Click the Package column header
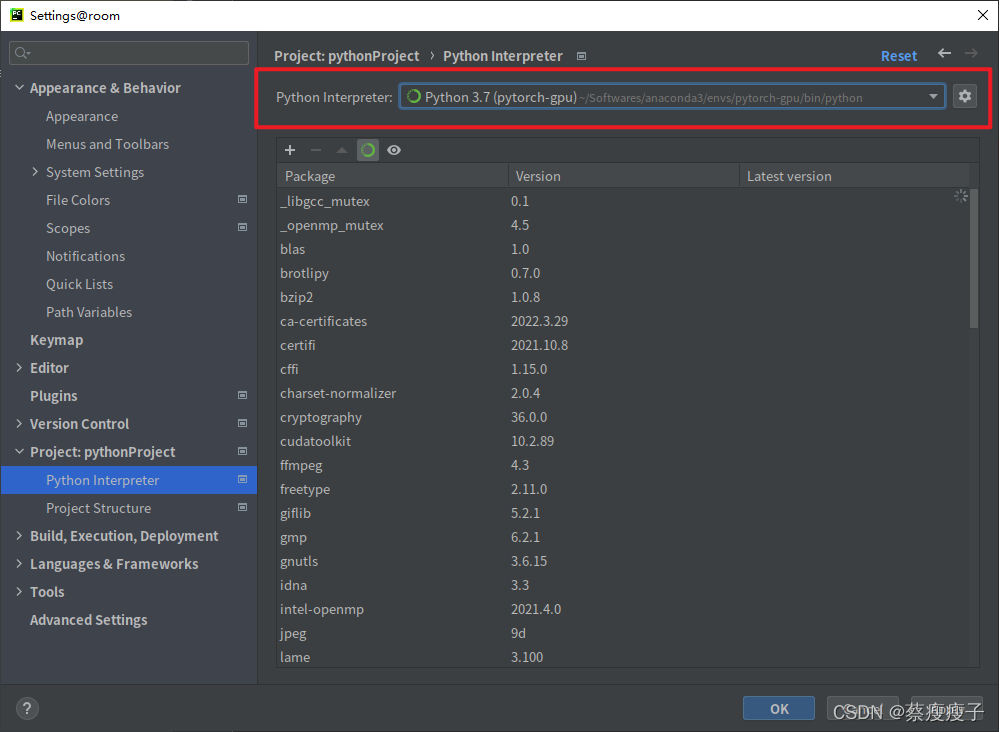 pyautogui.click(x=392, y=176)
